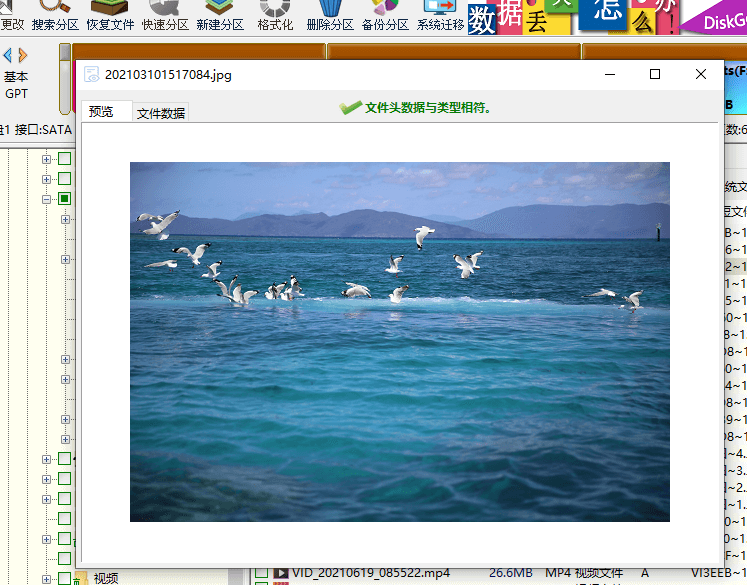
Task: Select the 新建分区 (New Partition) icon
Action: 220,16
